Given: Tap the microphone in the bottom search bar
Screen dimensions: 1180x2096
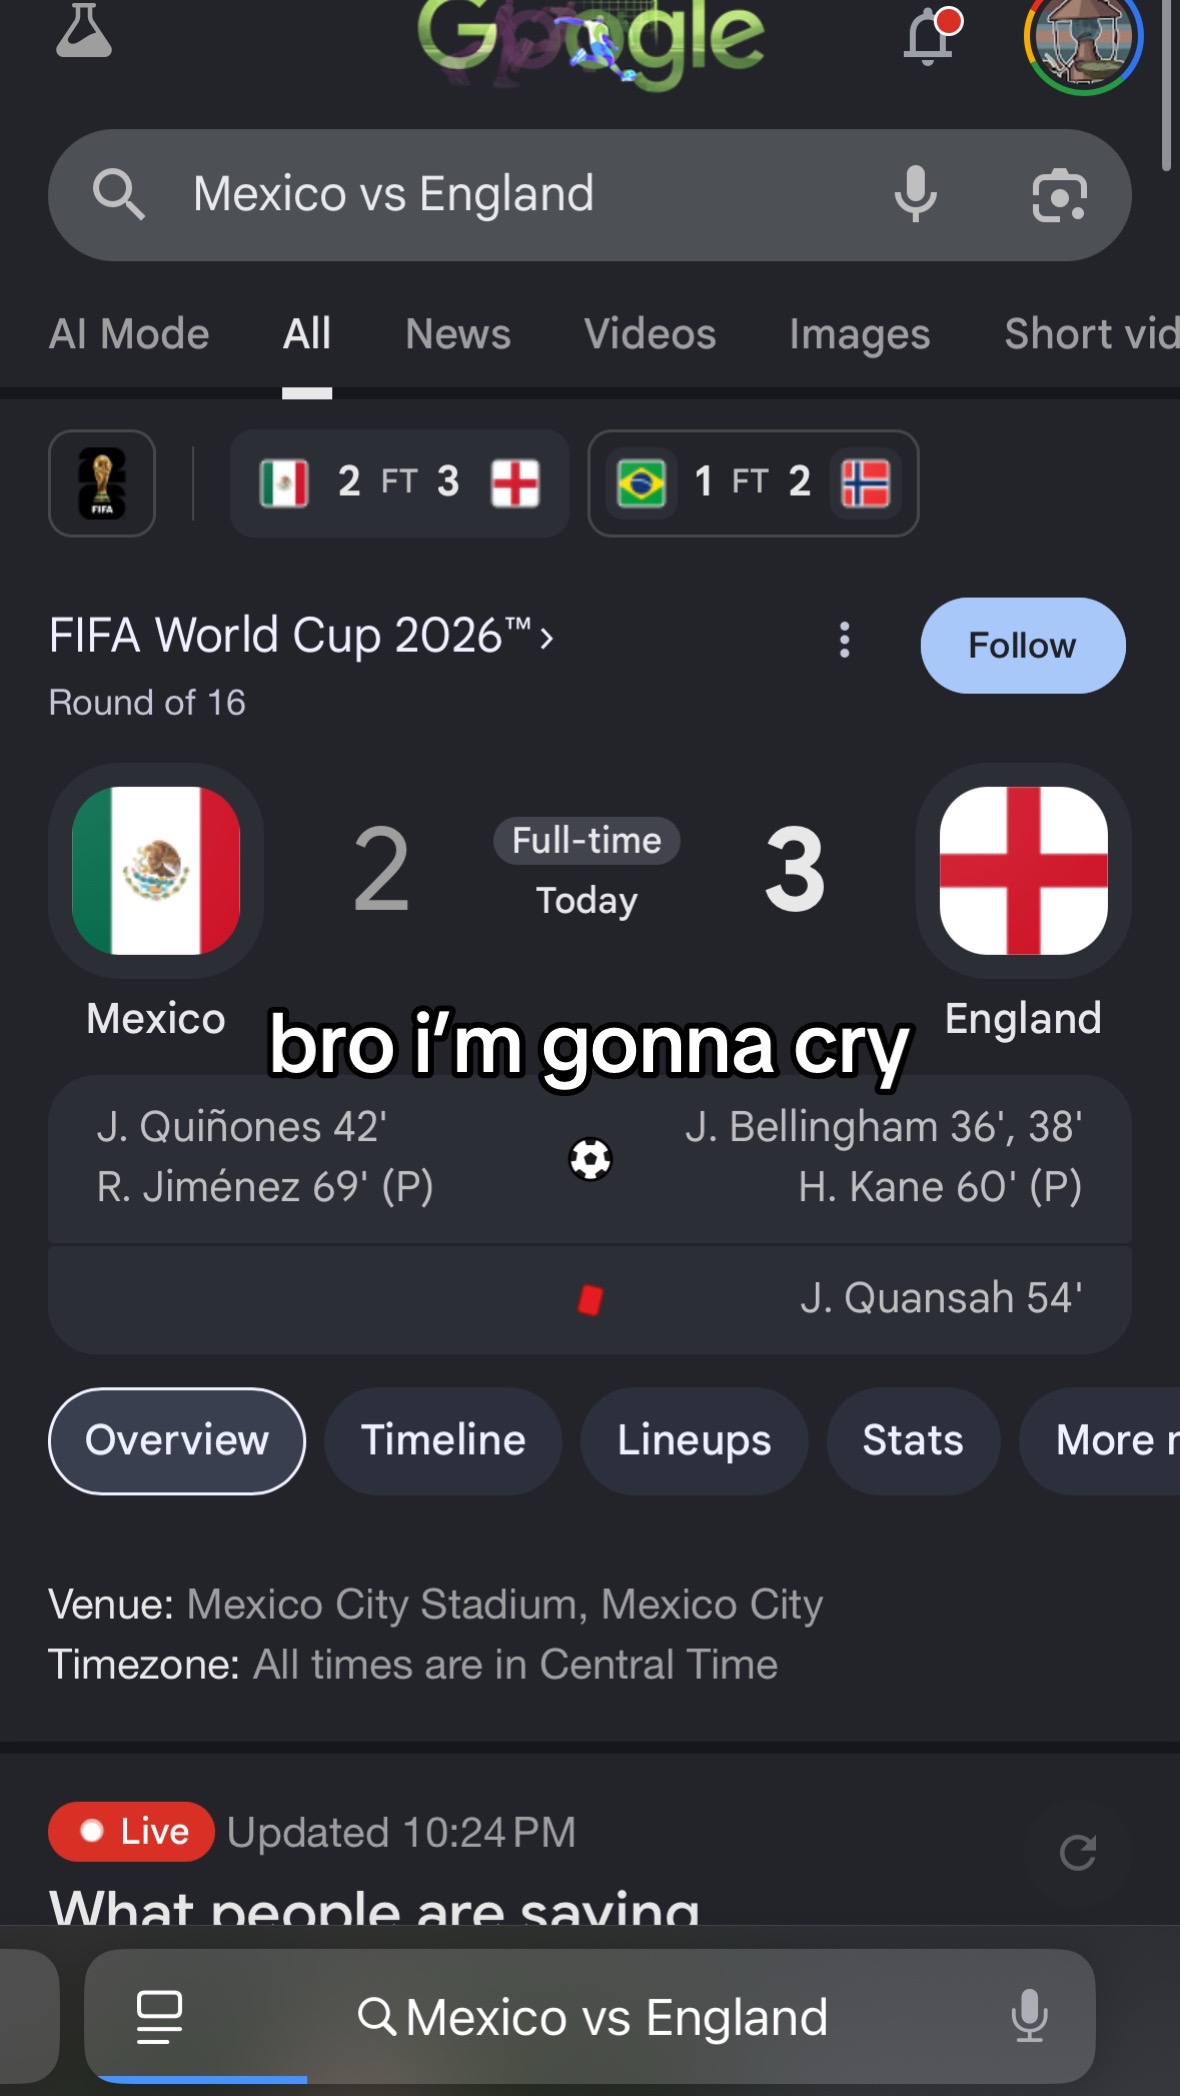Looking at the screenshot, I should coord(1029,2015).
